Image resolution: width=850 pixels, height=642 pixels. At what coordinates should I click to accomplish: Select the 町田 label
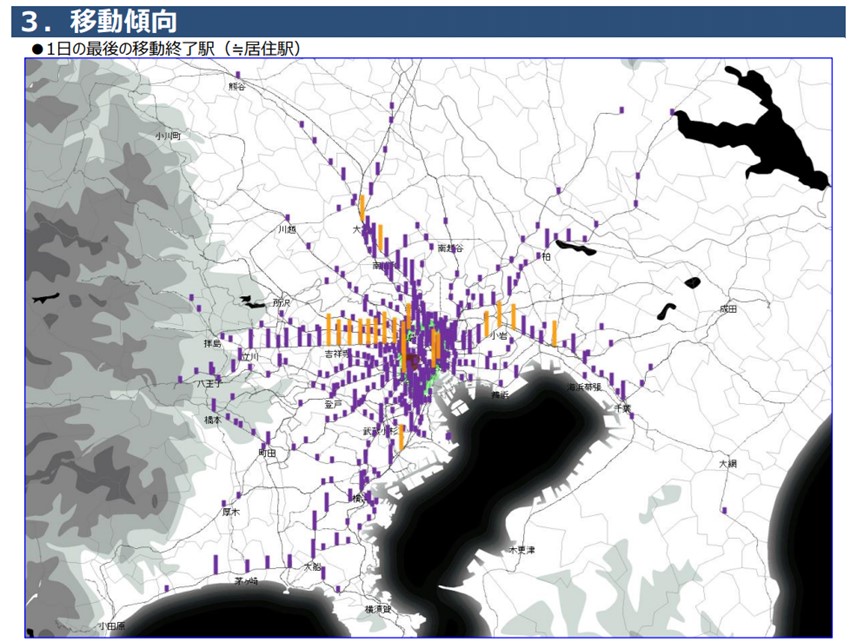click(267, 453)
